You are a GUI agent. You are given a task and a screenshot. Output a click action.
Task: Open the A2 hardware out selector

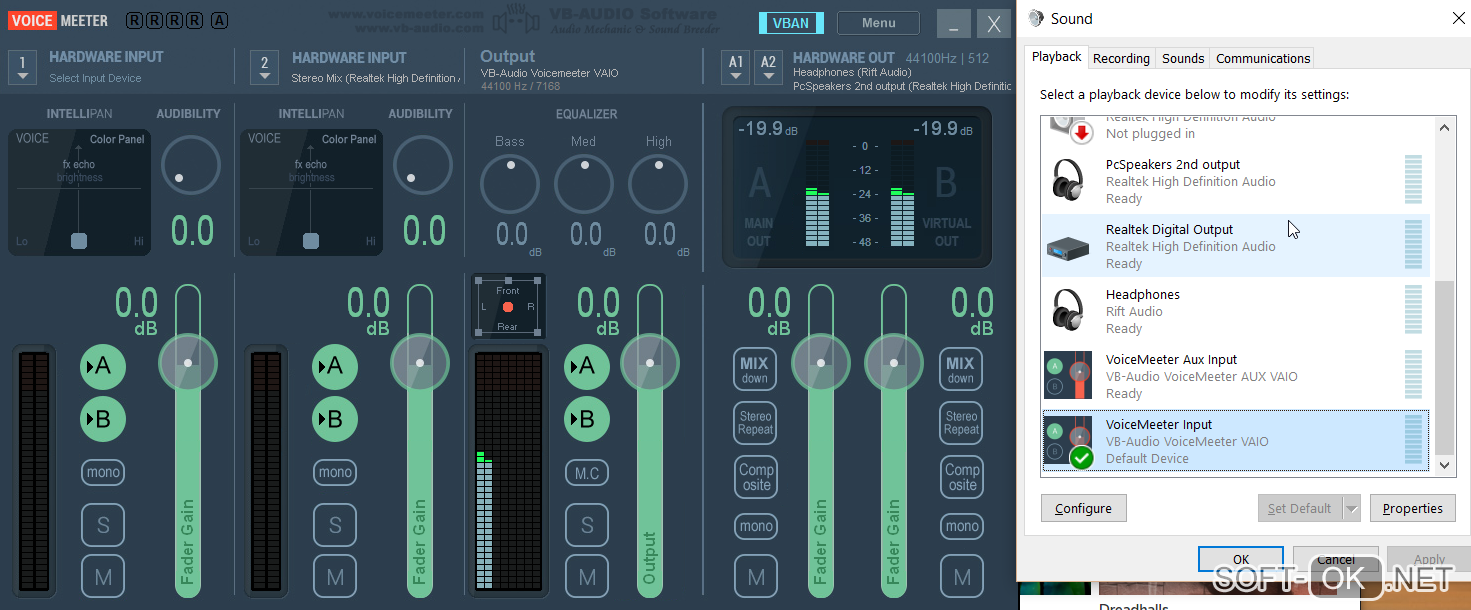tap(768, 66)
